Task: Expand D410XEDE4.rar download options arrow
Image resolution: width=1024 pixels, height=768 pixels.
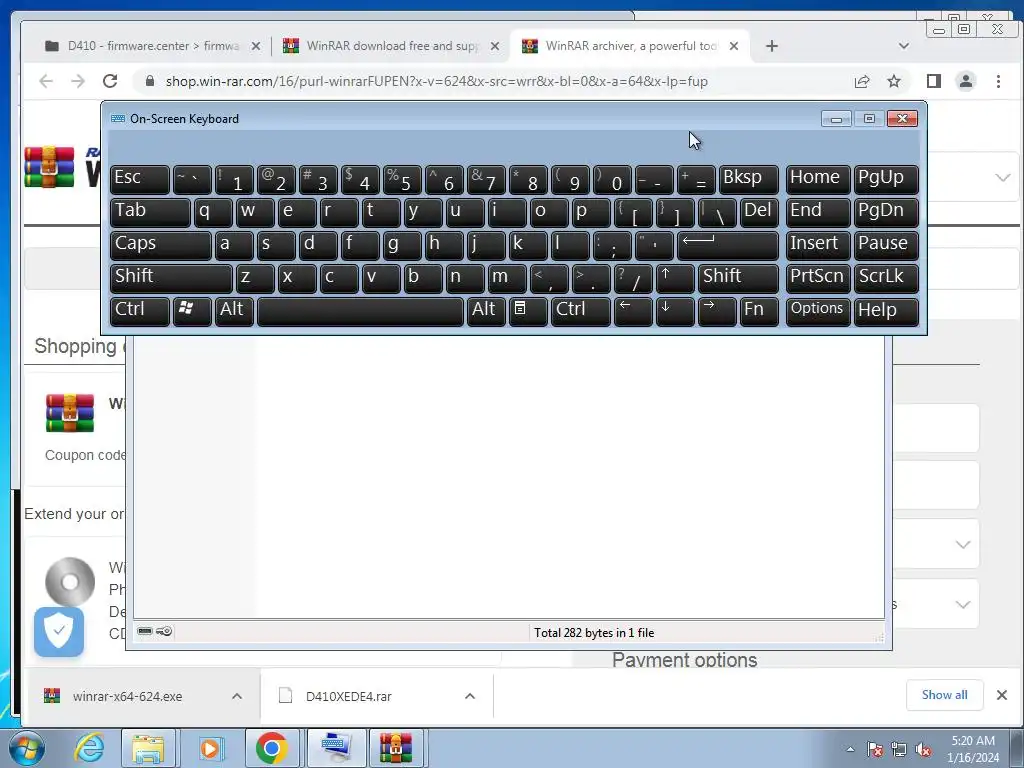Action: (x=470, y=696)
